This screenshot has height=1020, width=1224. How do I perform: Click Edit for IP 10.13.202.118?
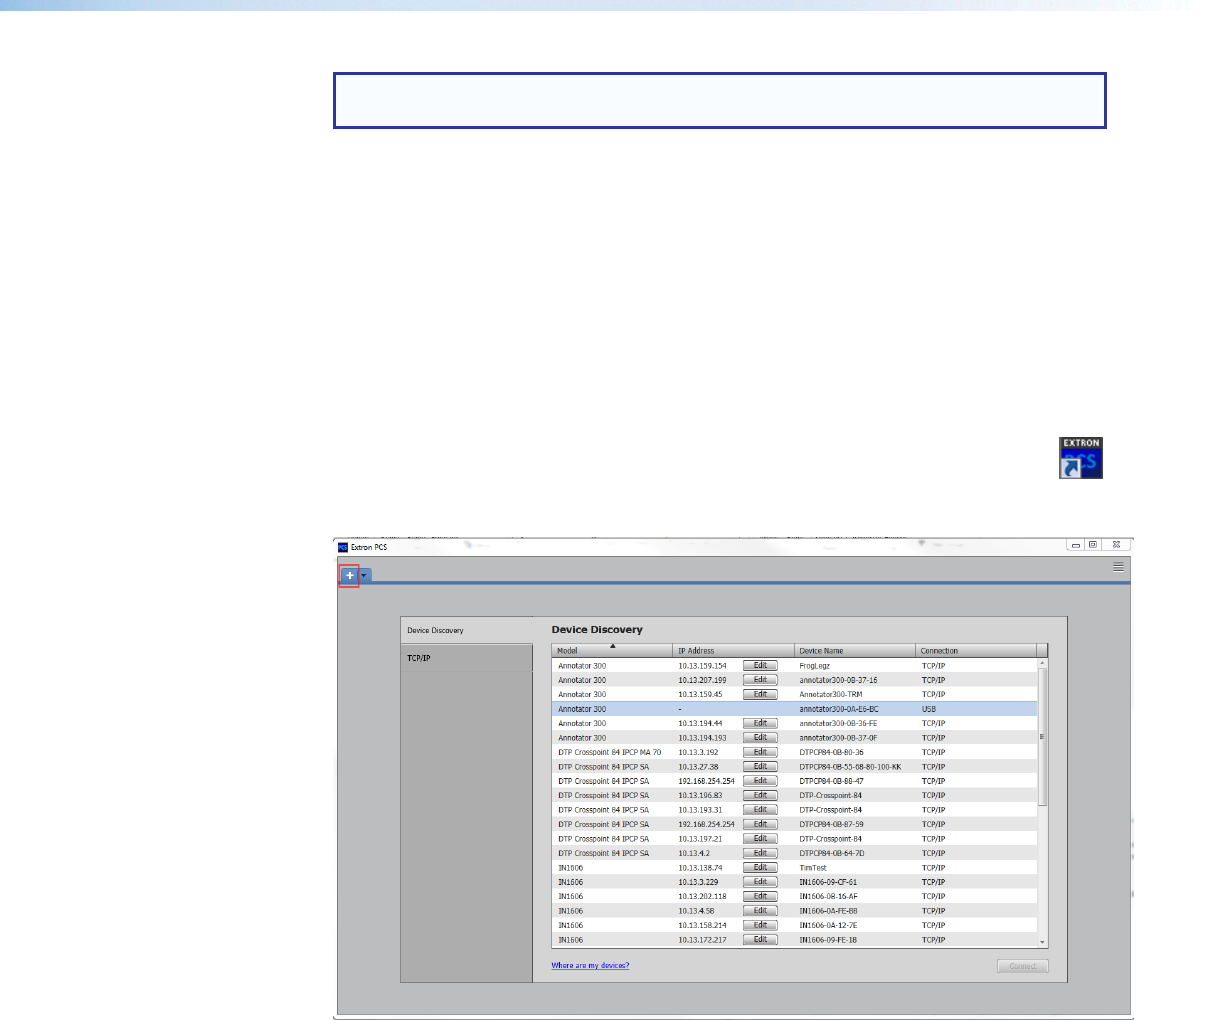760,897
